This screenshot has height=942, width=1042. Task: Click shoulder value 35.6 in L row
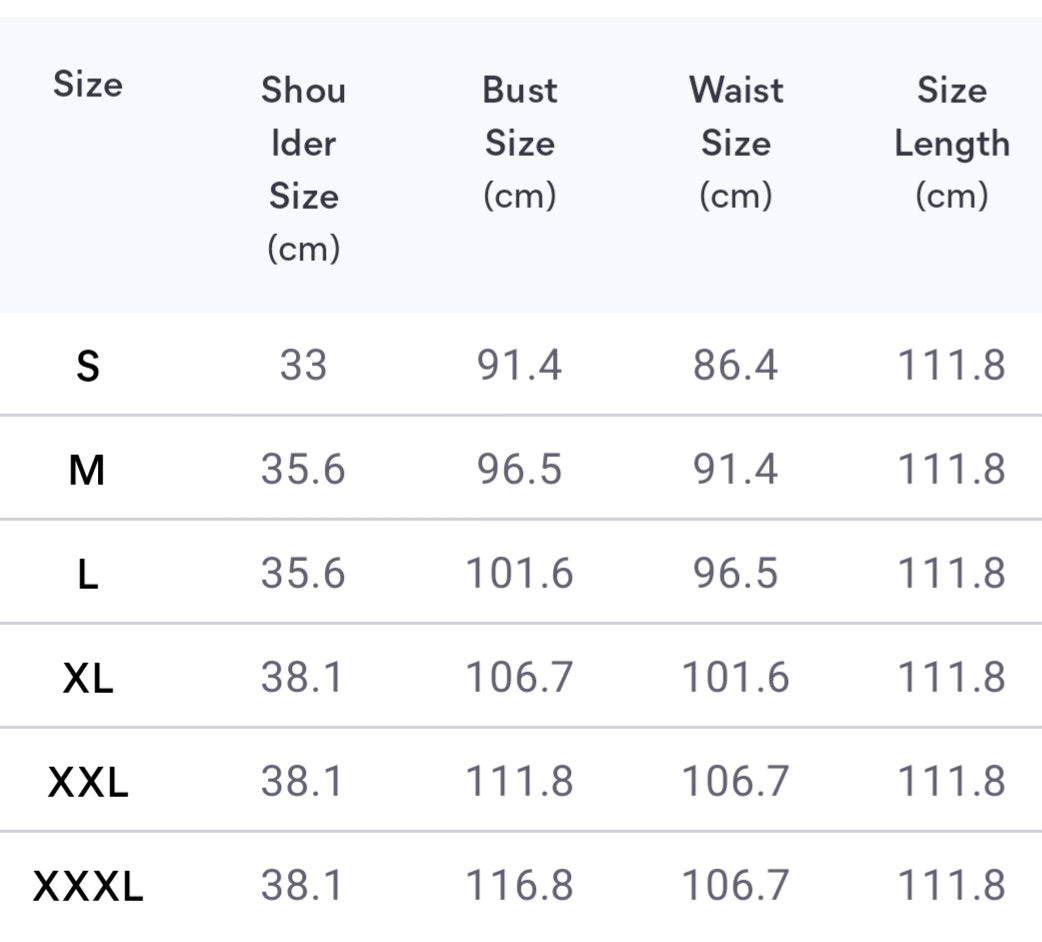click(303, 574)
